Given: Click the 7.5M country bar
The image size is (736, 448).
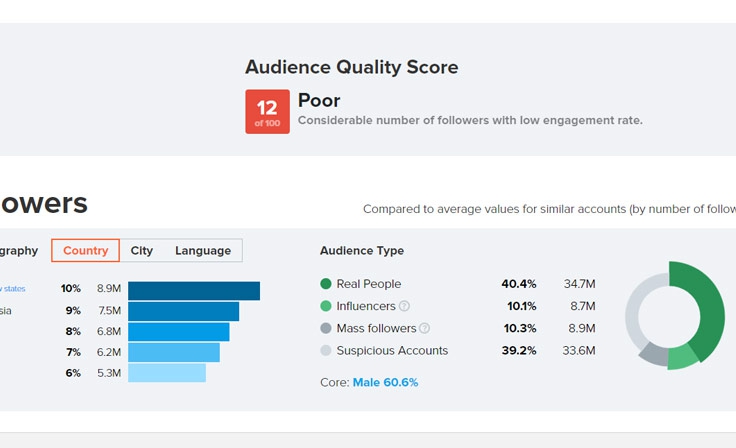Looking at the screenshot, I should [x=183, y=311].
